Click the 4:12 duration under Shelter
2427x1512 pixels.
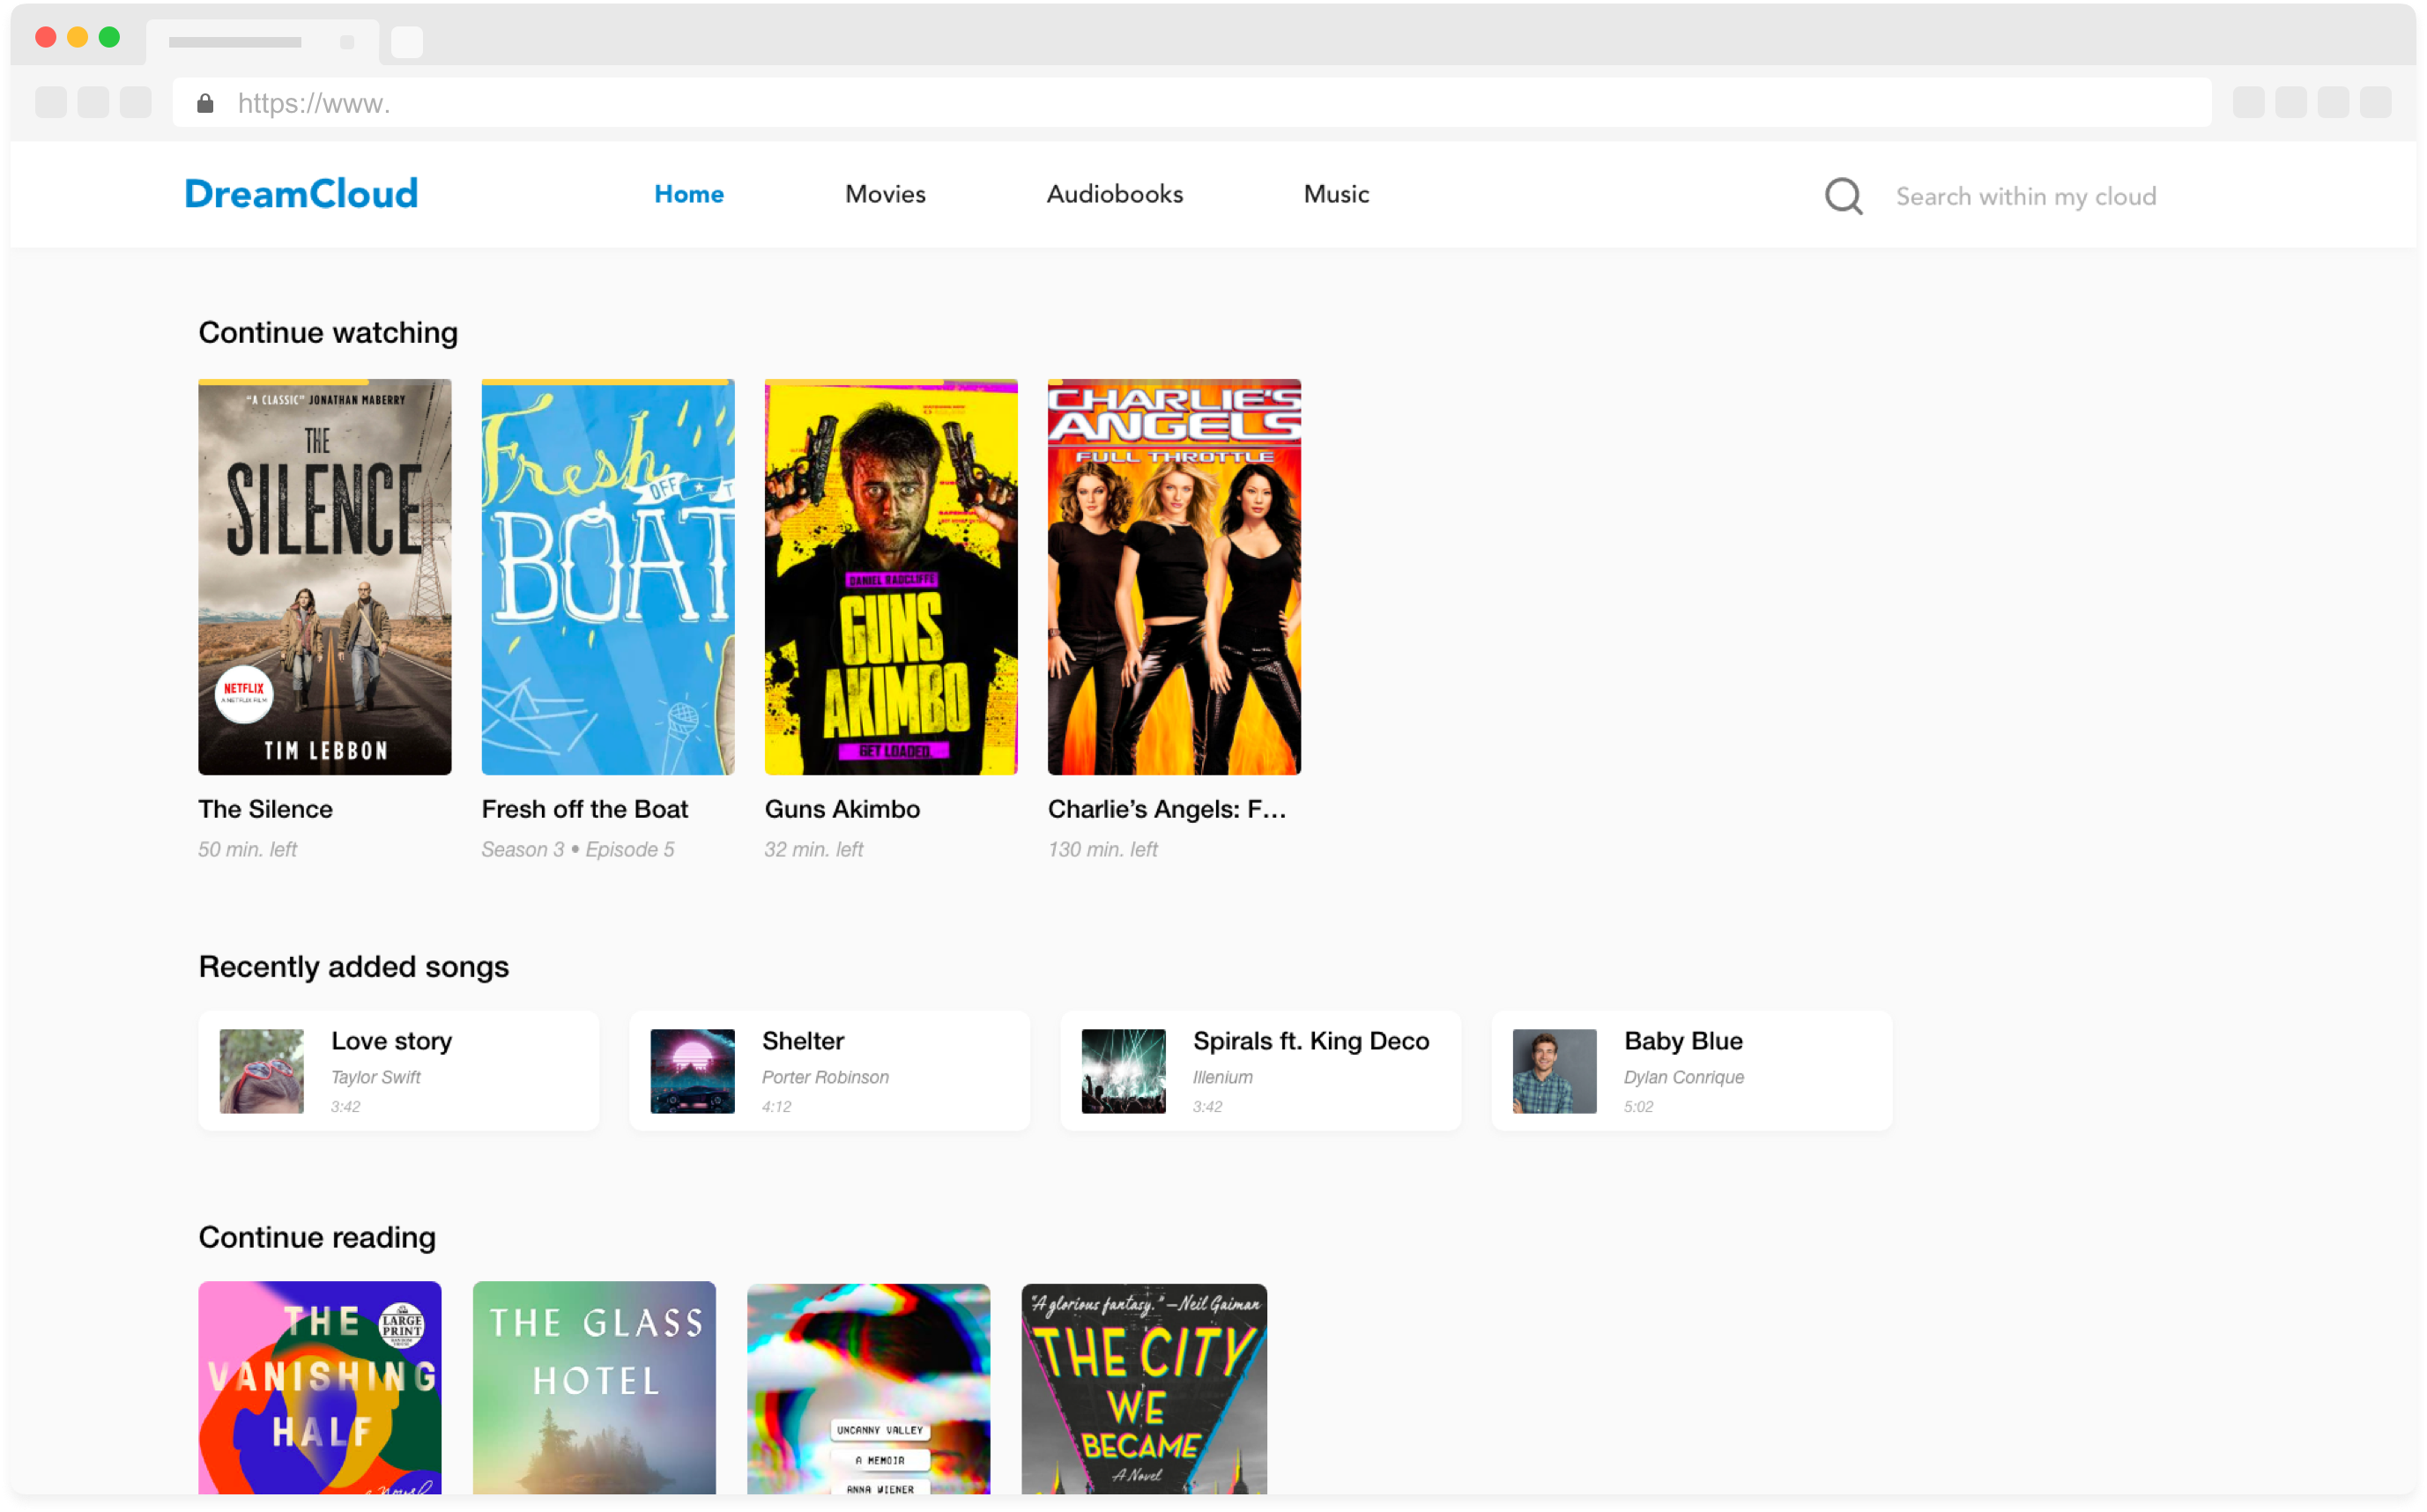click(777, 1107)
